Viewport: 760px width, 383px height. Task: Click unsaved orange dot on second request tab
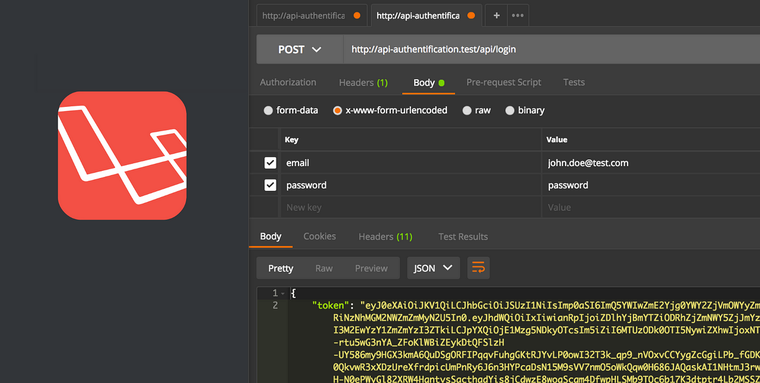click(471, 16)
